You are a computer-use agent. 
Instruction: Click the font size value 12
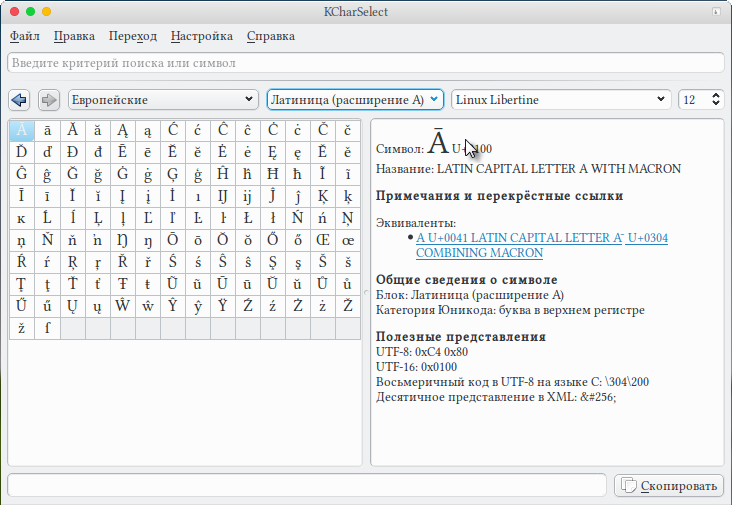tap(690, 100)
